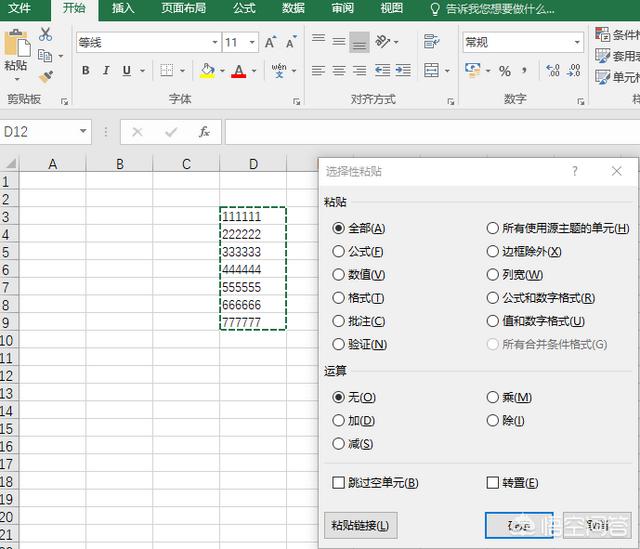Align cell text left
The width and height of the screenshot is (640, 549).
coord(318,71)
